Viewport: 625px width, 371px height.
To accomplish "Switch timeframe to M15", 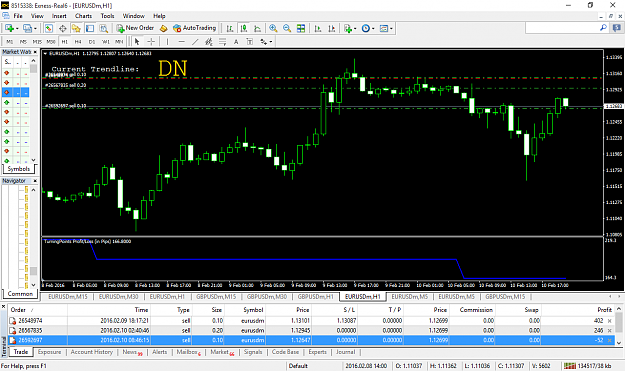I will (x=37, y=41).
